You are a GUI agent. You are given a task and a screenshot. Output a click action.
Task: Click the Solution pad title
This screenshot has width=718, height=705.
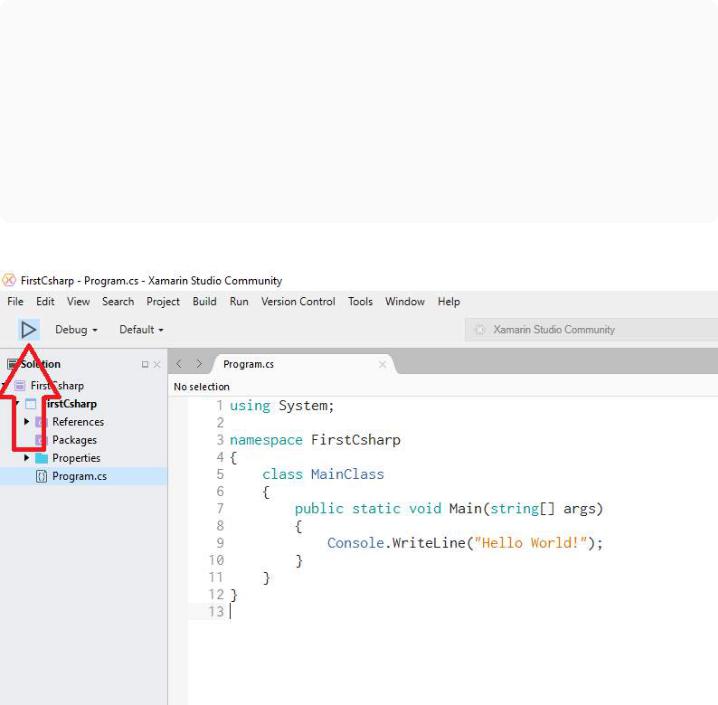[x=40, y=364]
